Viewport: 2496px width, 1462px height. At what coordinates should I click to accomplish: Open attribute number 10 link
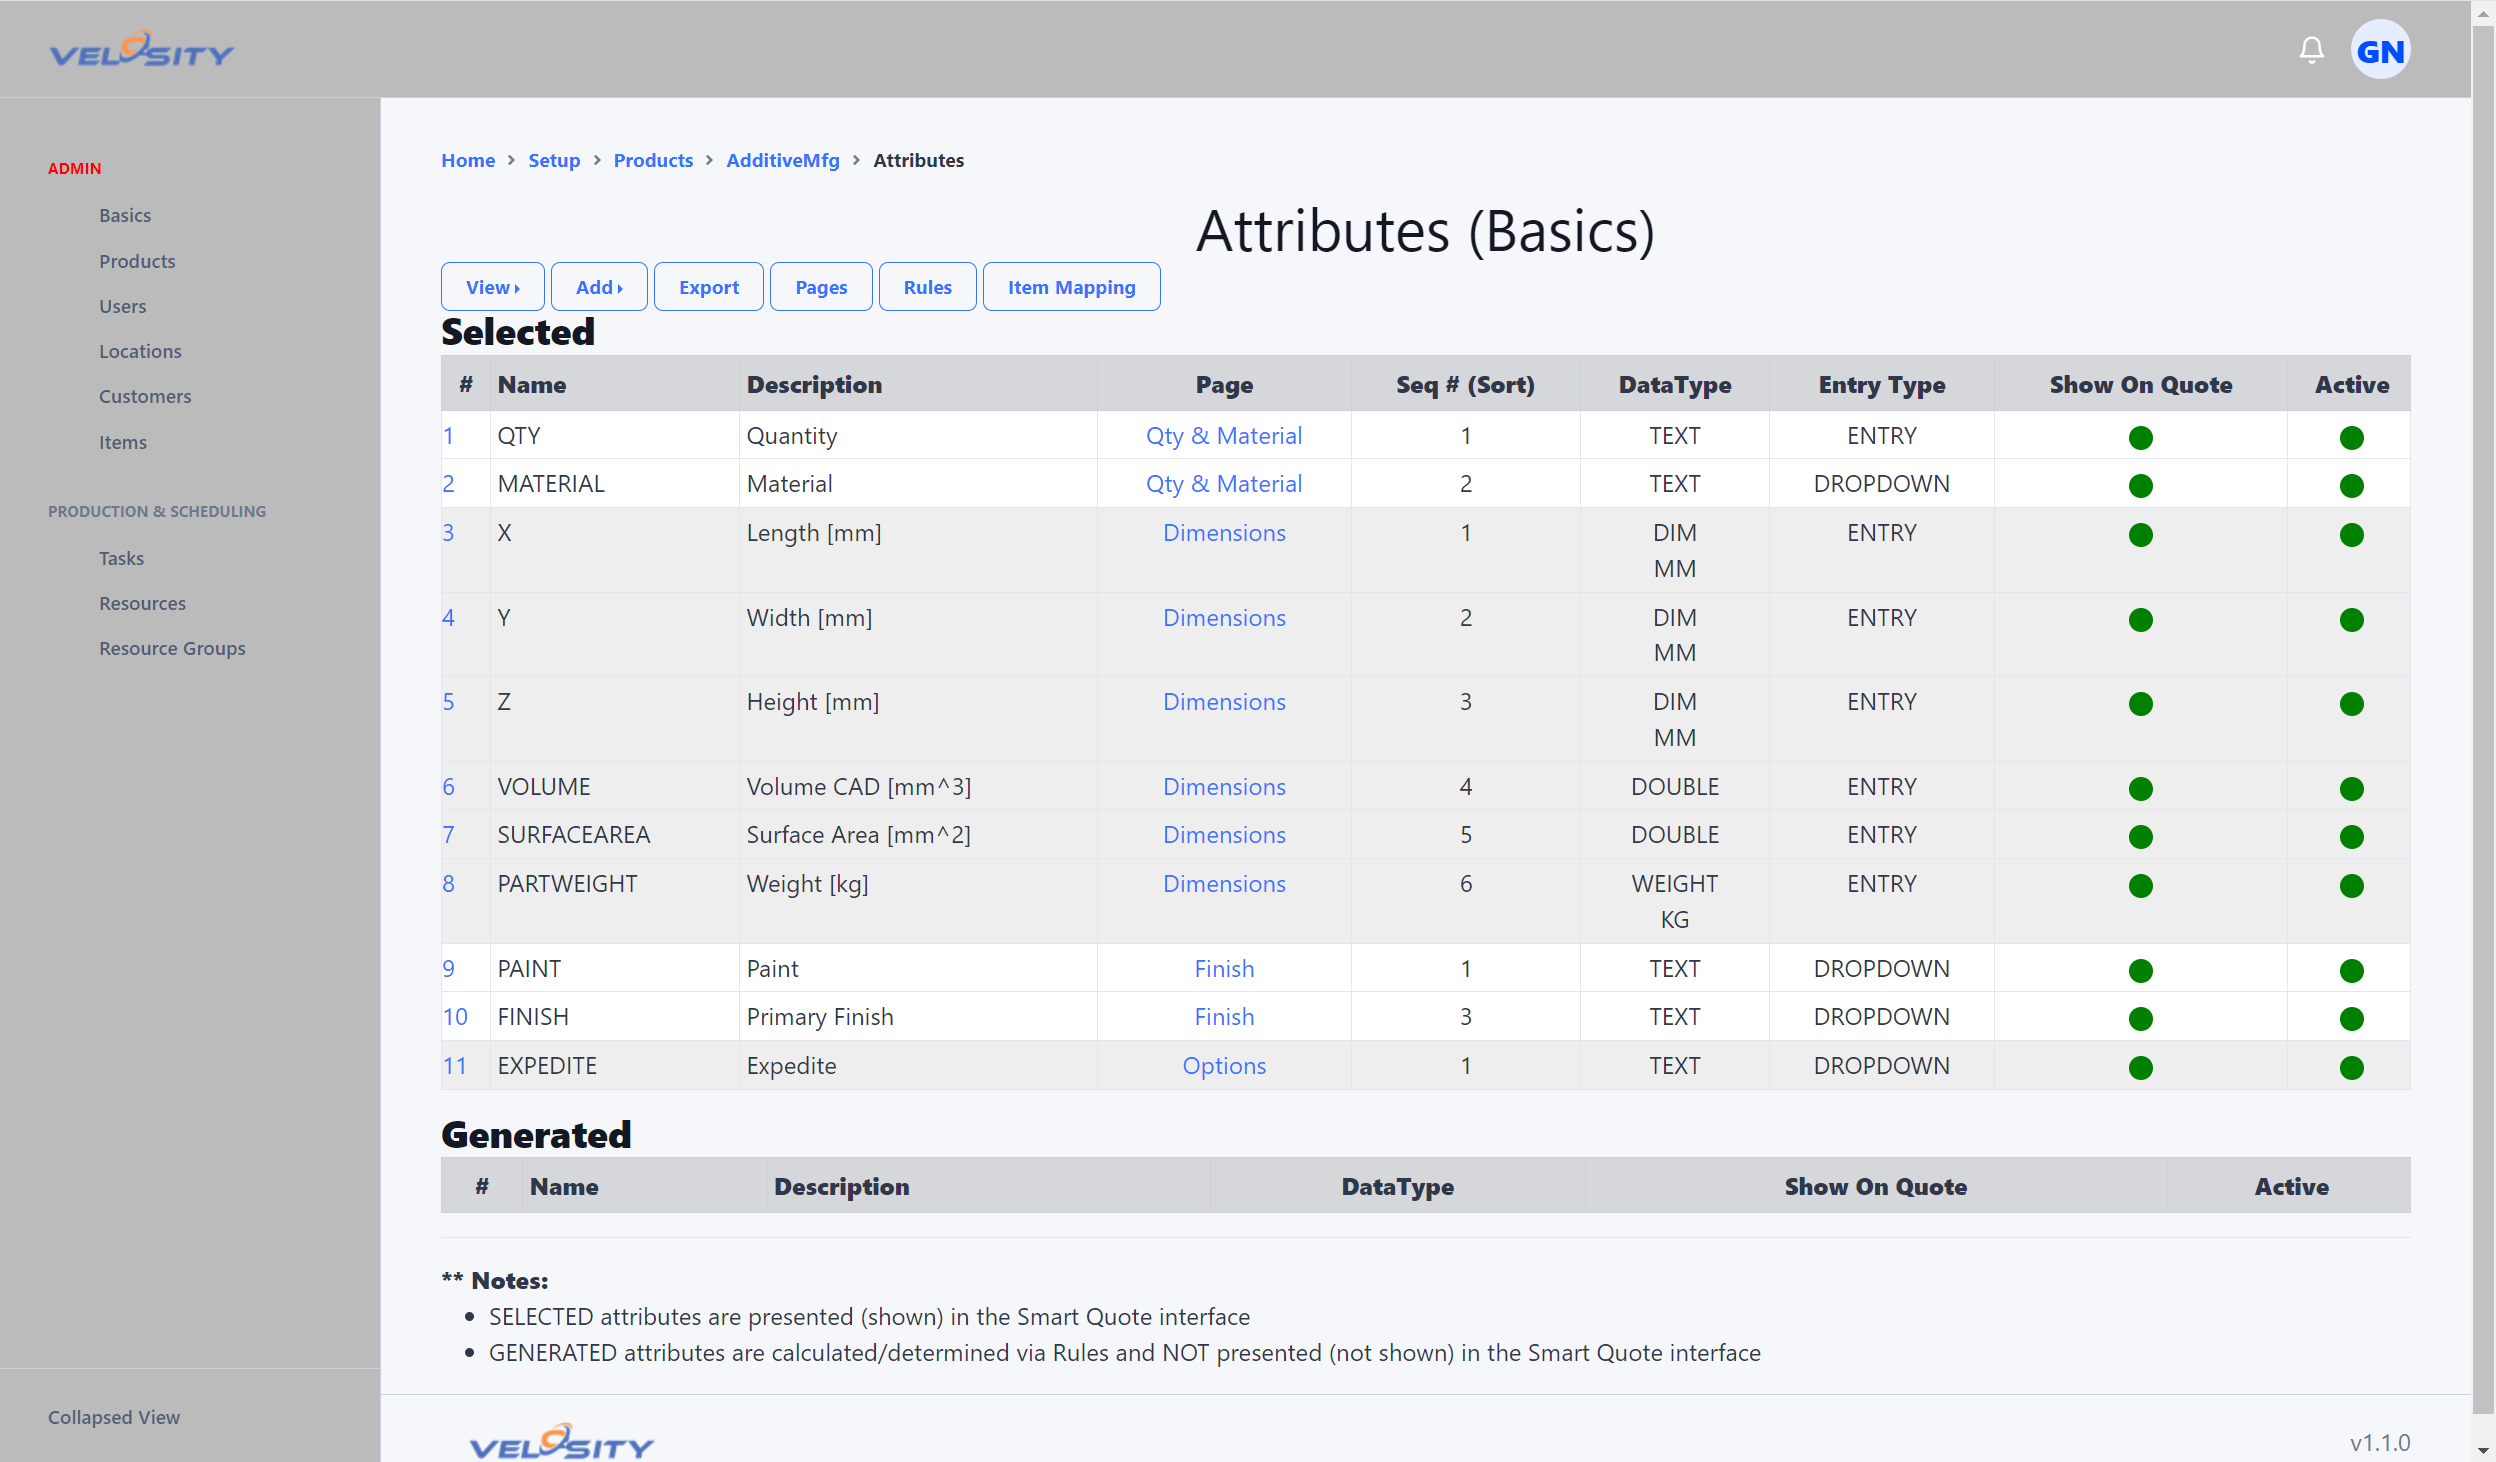point(455,1017)
